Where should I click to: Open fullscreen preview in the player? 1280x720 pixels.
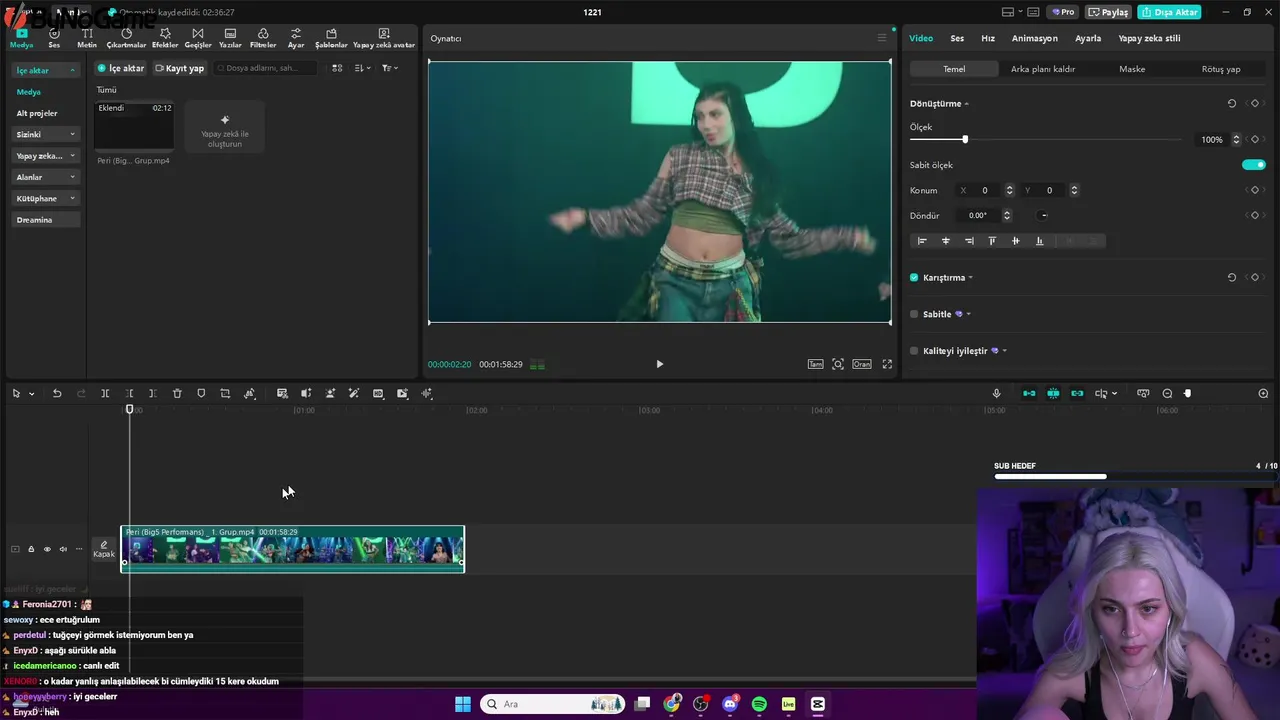pyautogui.click(x=887, y=364)
